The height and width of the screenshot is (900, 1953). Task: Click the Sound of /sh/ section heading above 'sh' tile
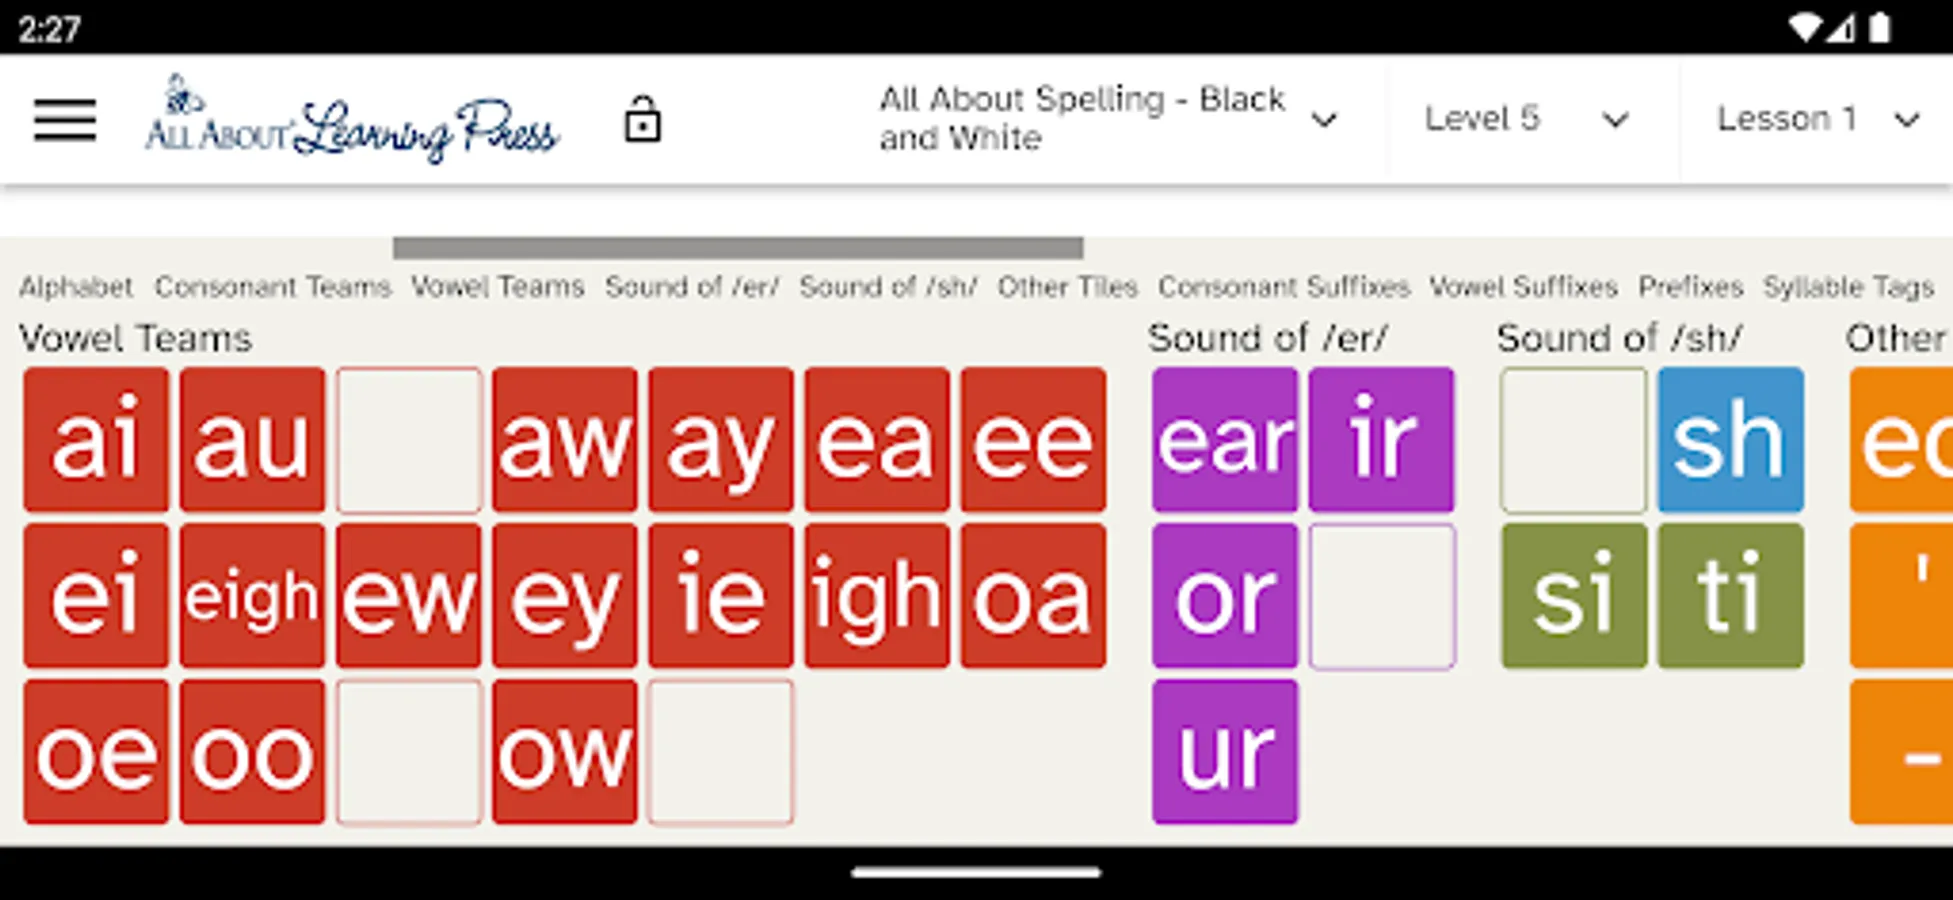tap(1620, 339)
